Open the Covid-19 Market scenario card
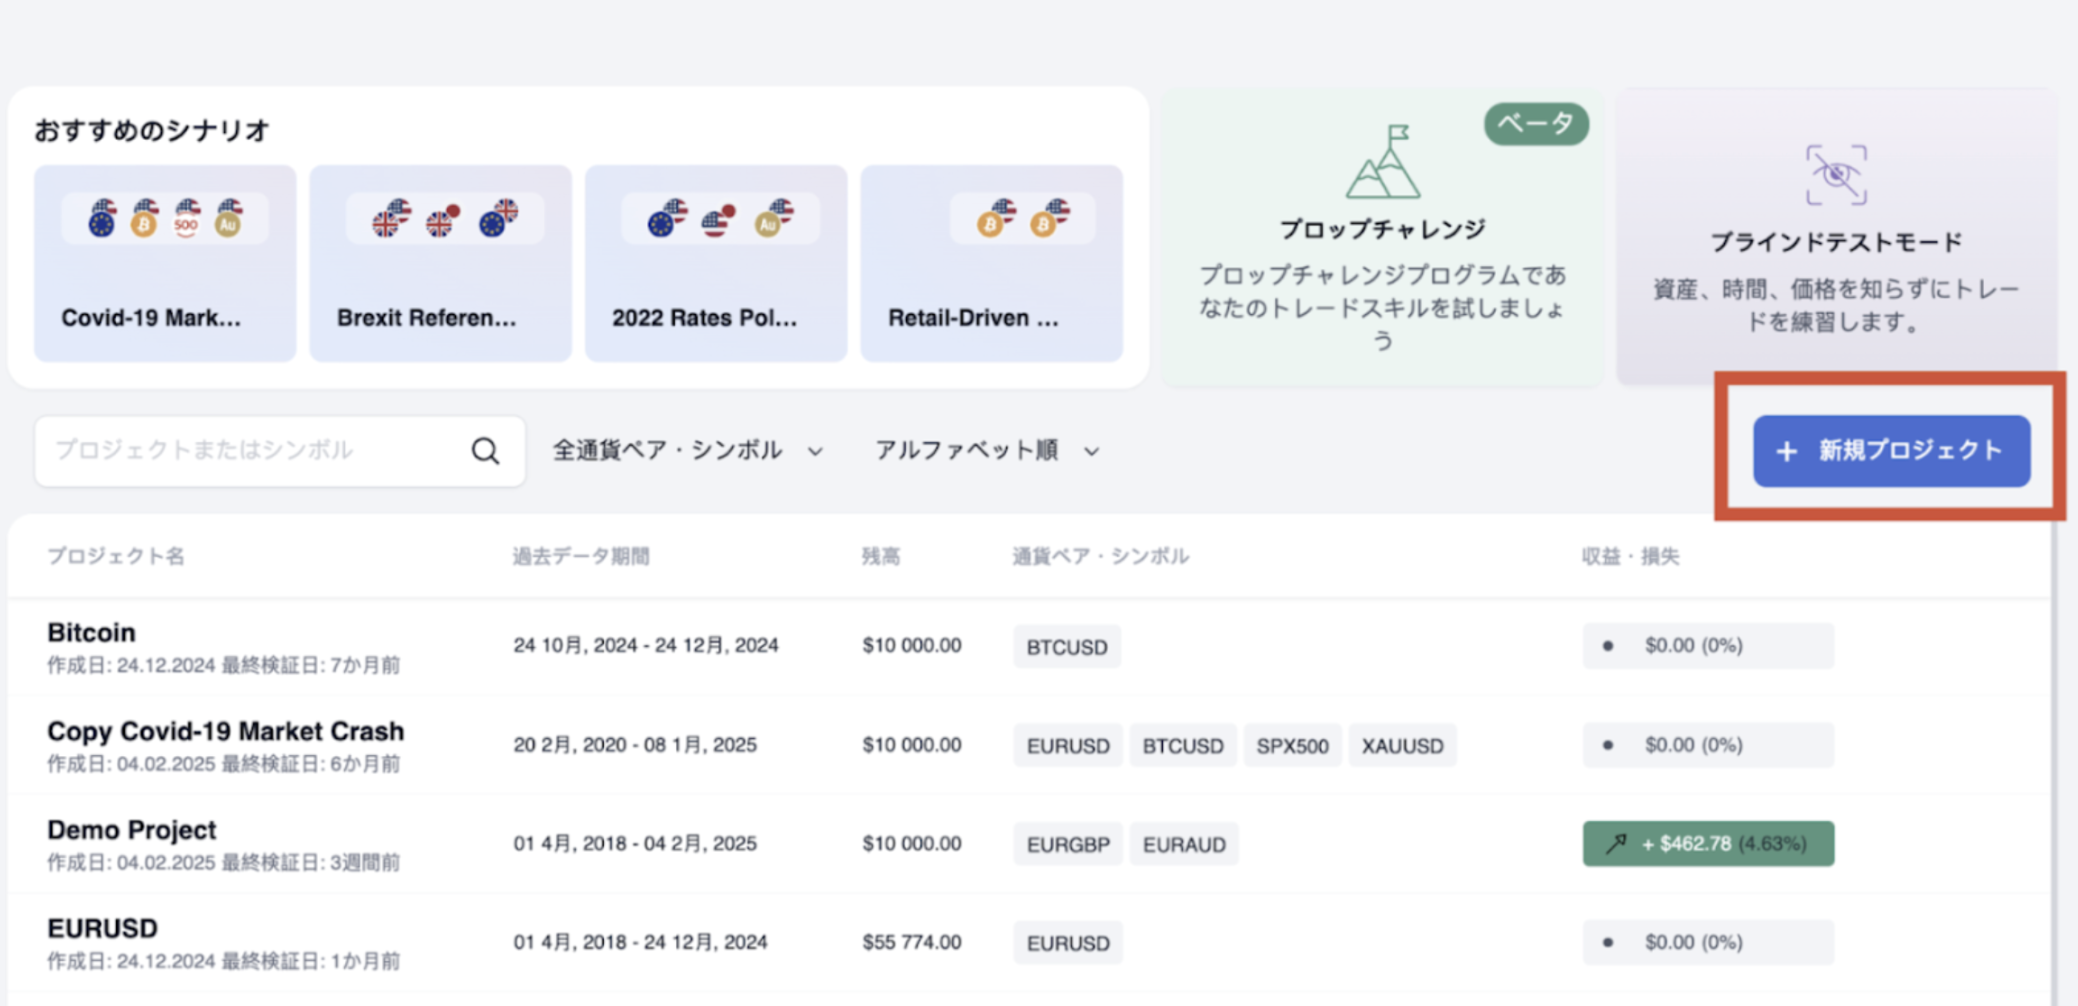 (165, 263)
